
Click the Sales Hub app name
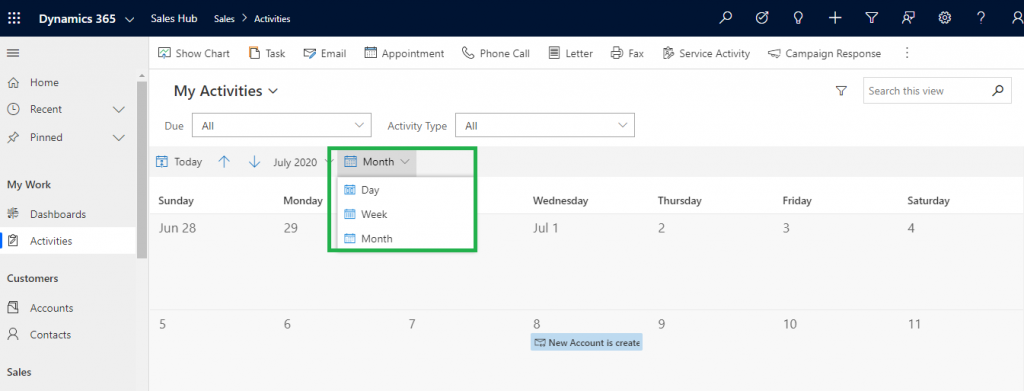173,19
